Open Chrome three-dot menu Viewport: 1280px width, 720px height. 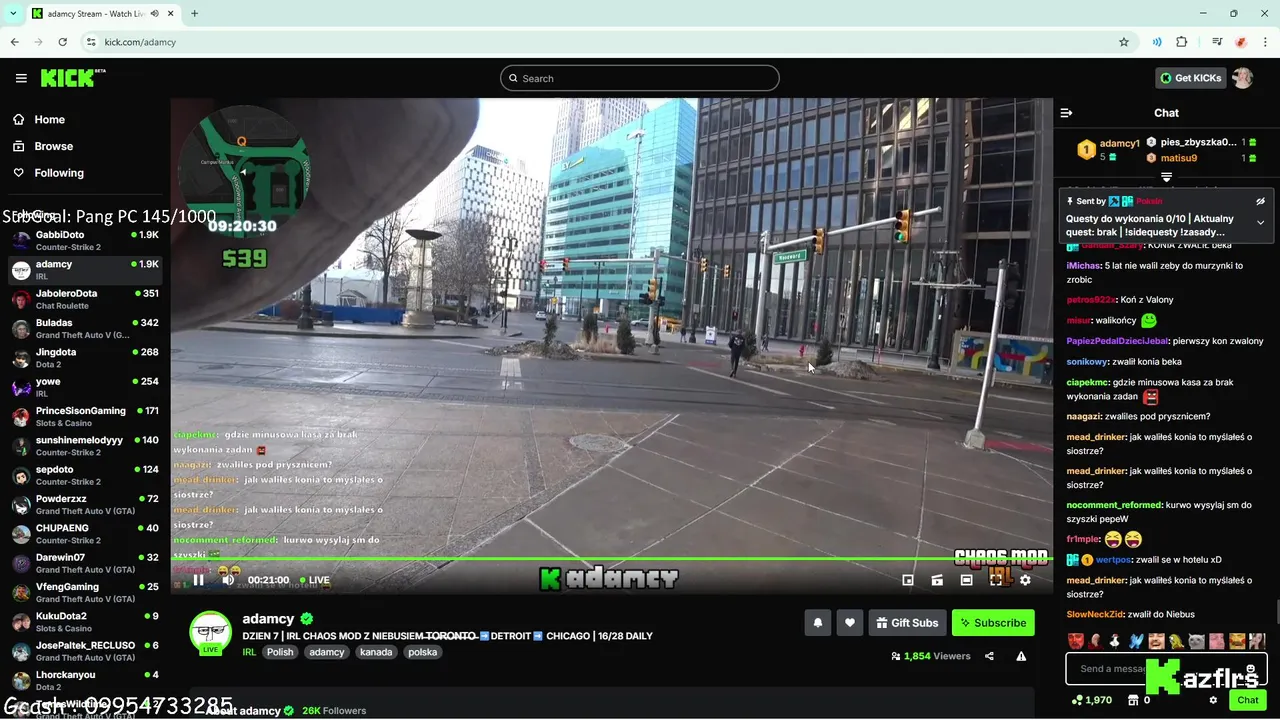(x=1266, y=42)
